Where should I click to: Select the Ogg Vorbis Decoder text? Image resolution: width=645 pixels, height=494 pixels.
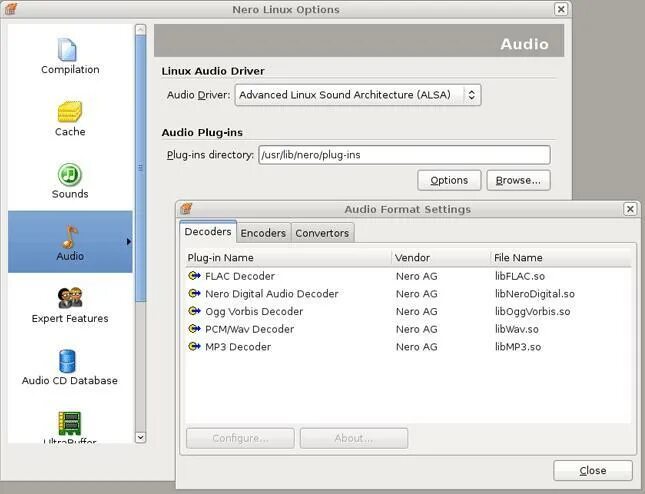pyautogui.click(x=254, y=312)
